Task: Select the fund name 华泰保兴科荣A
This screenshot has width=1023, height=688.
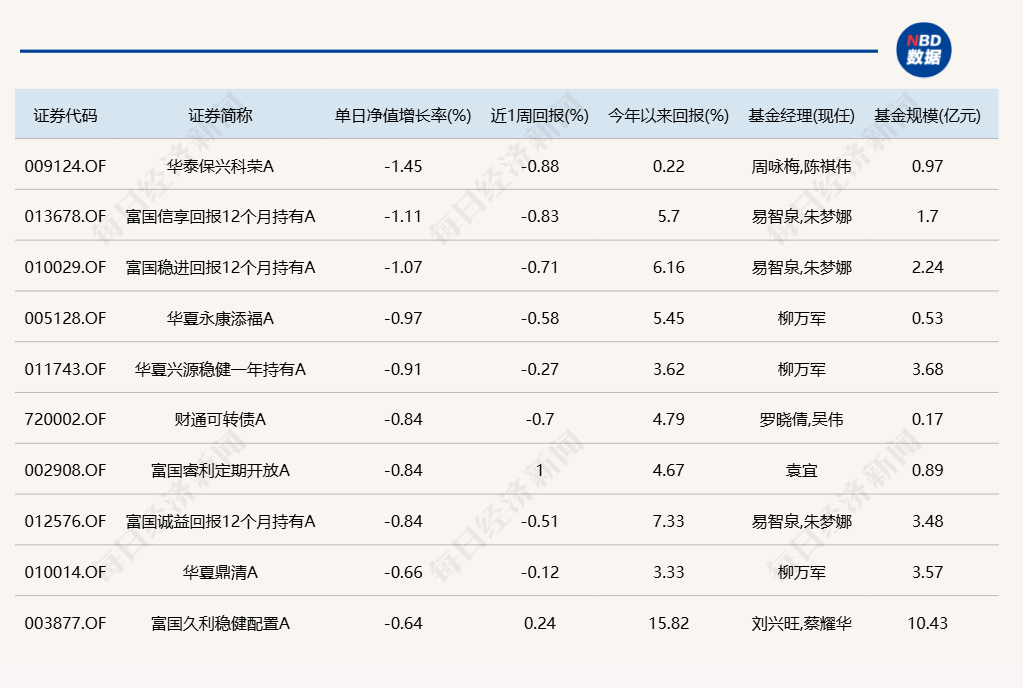Action: pos(220,166)
